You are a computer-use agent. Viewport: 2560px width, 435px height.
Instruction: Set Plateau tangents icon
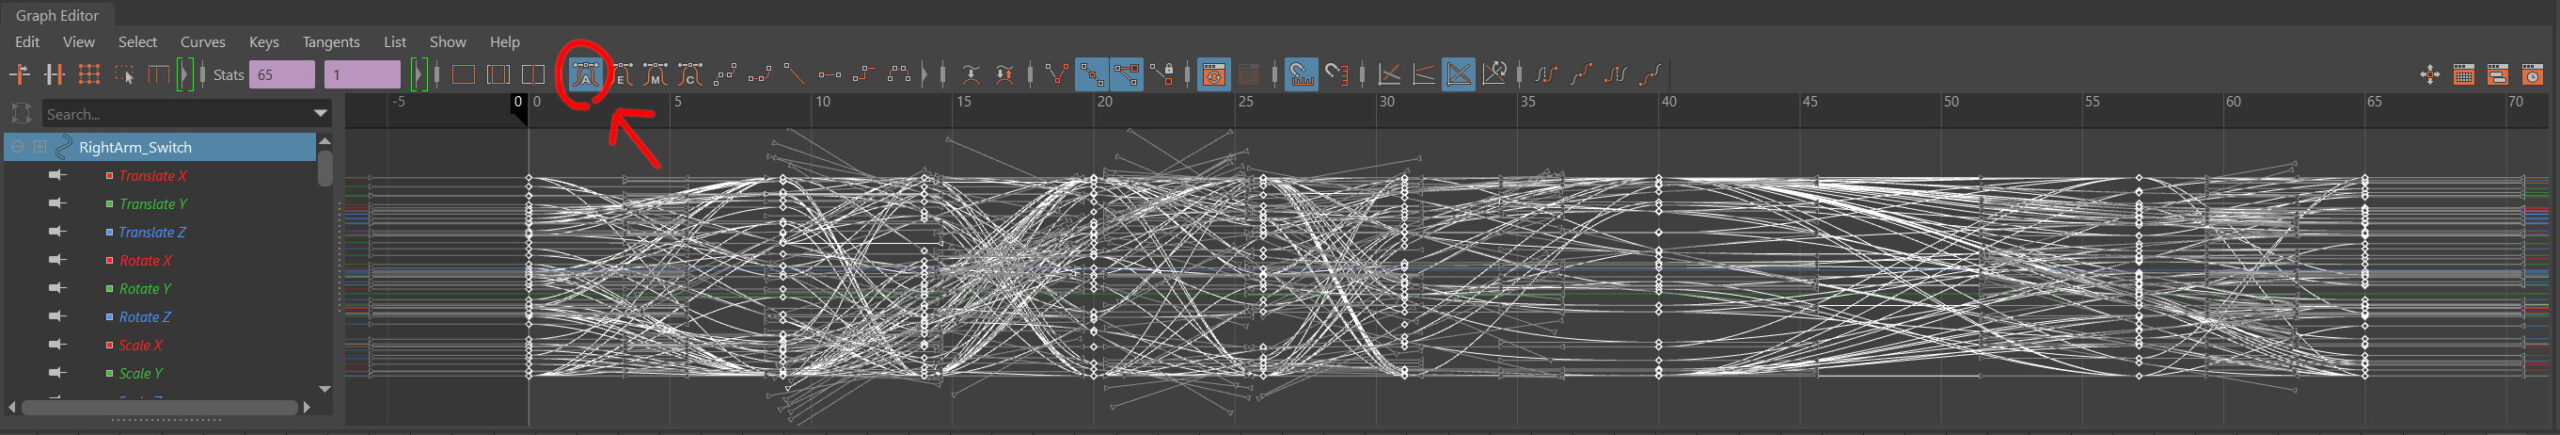tap(899, 74)
